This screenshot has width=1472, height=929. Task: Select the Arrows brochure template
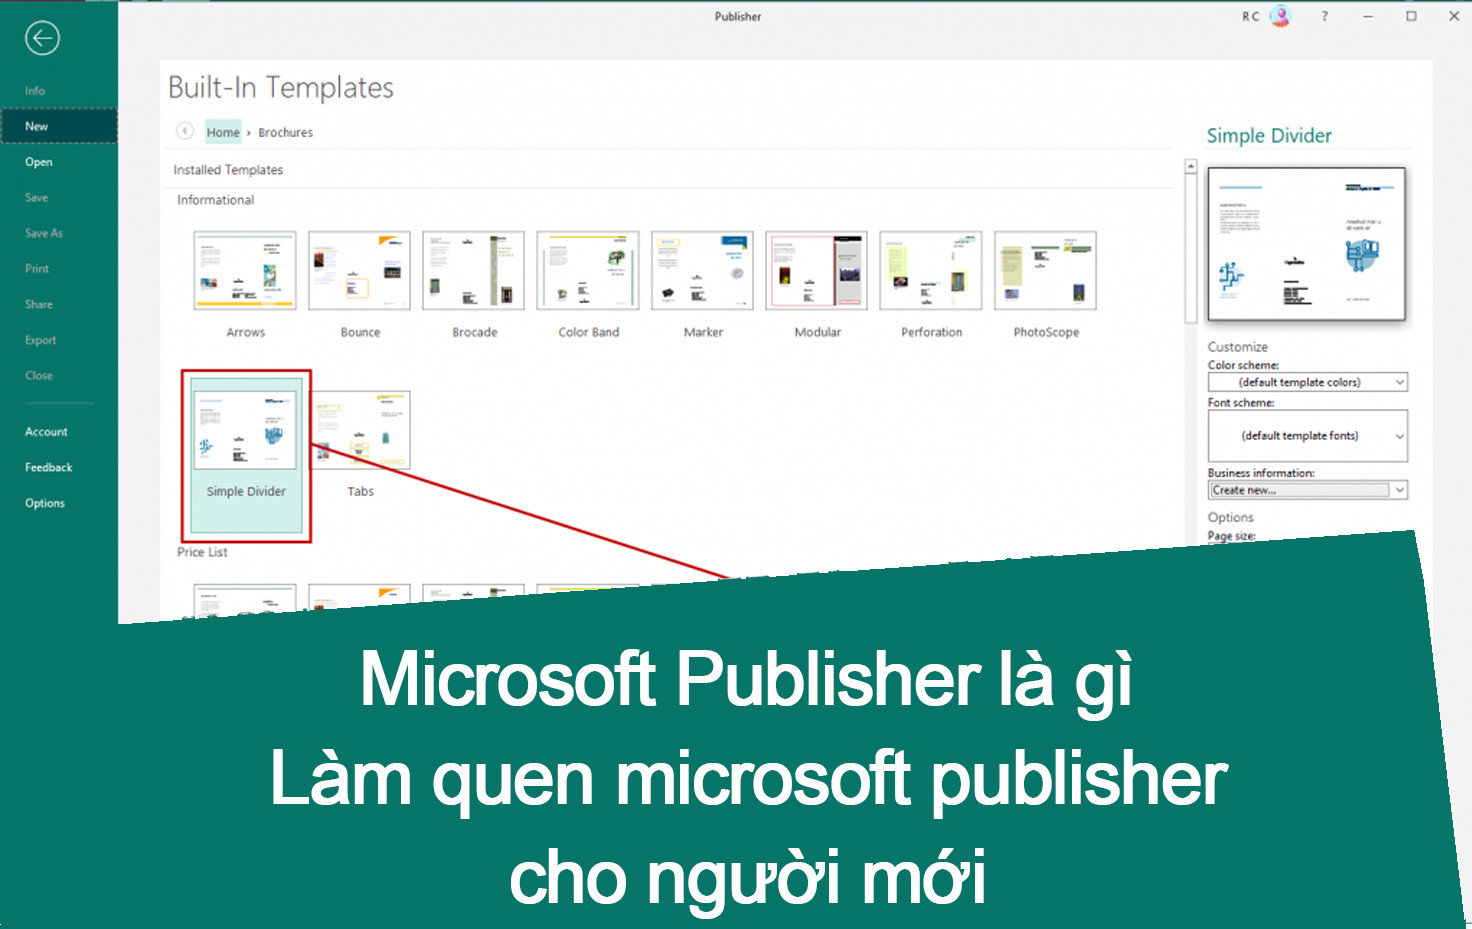245,285
